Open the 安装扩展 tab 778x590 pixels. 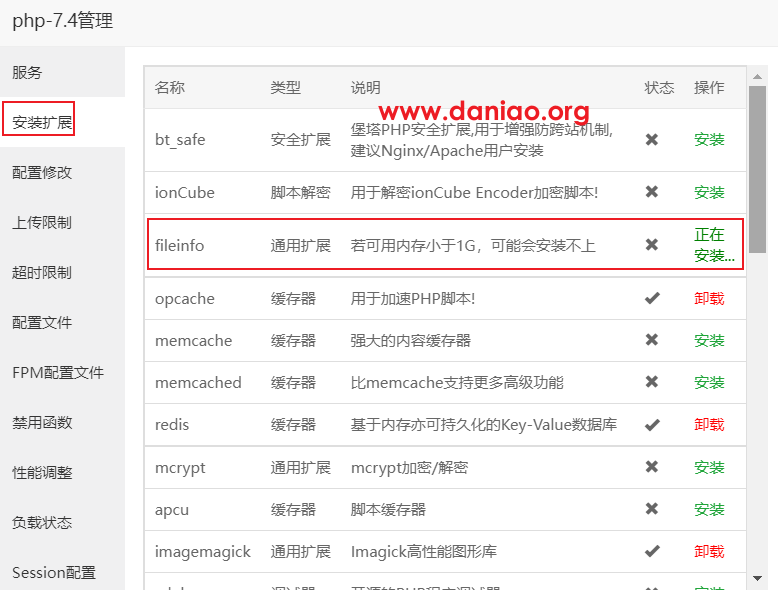[x=42, y=122]
